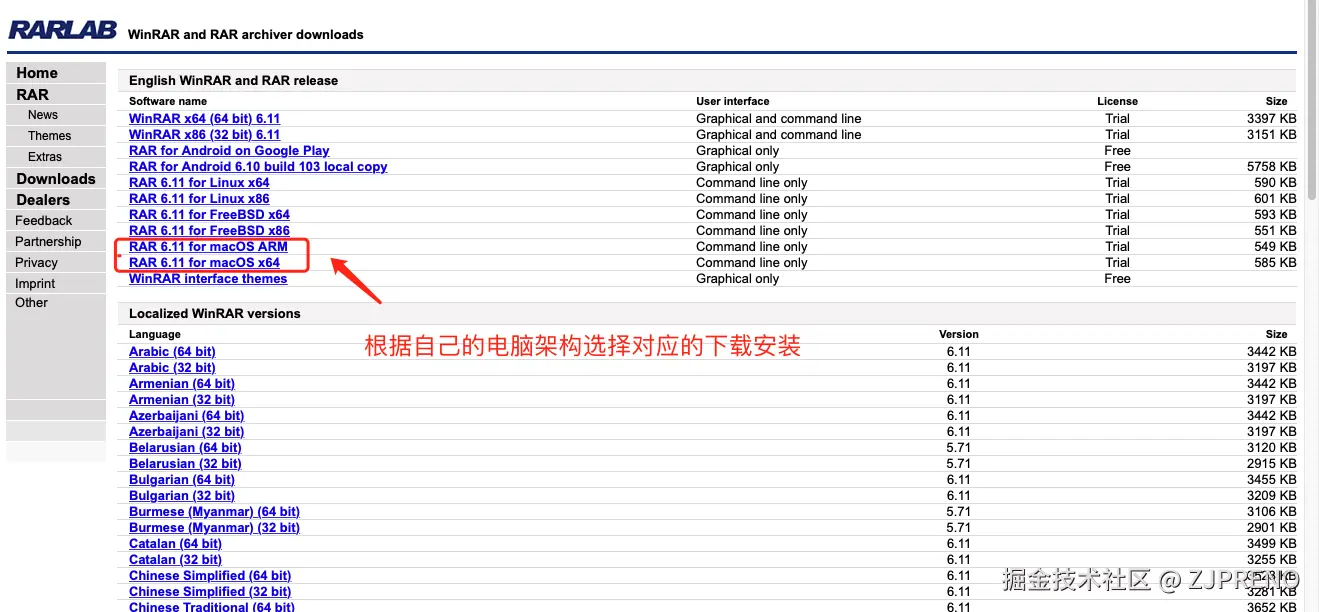Select the 'User interface' column header
1319x612 pixels.
pyautogui.click(x=733, y=101)
